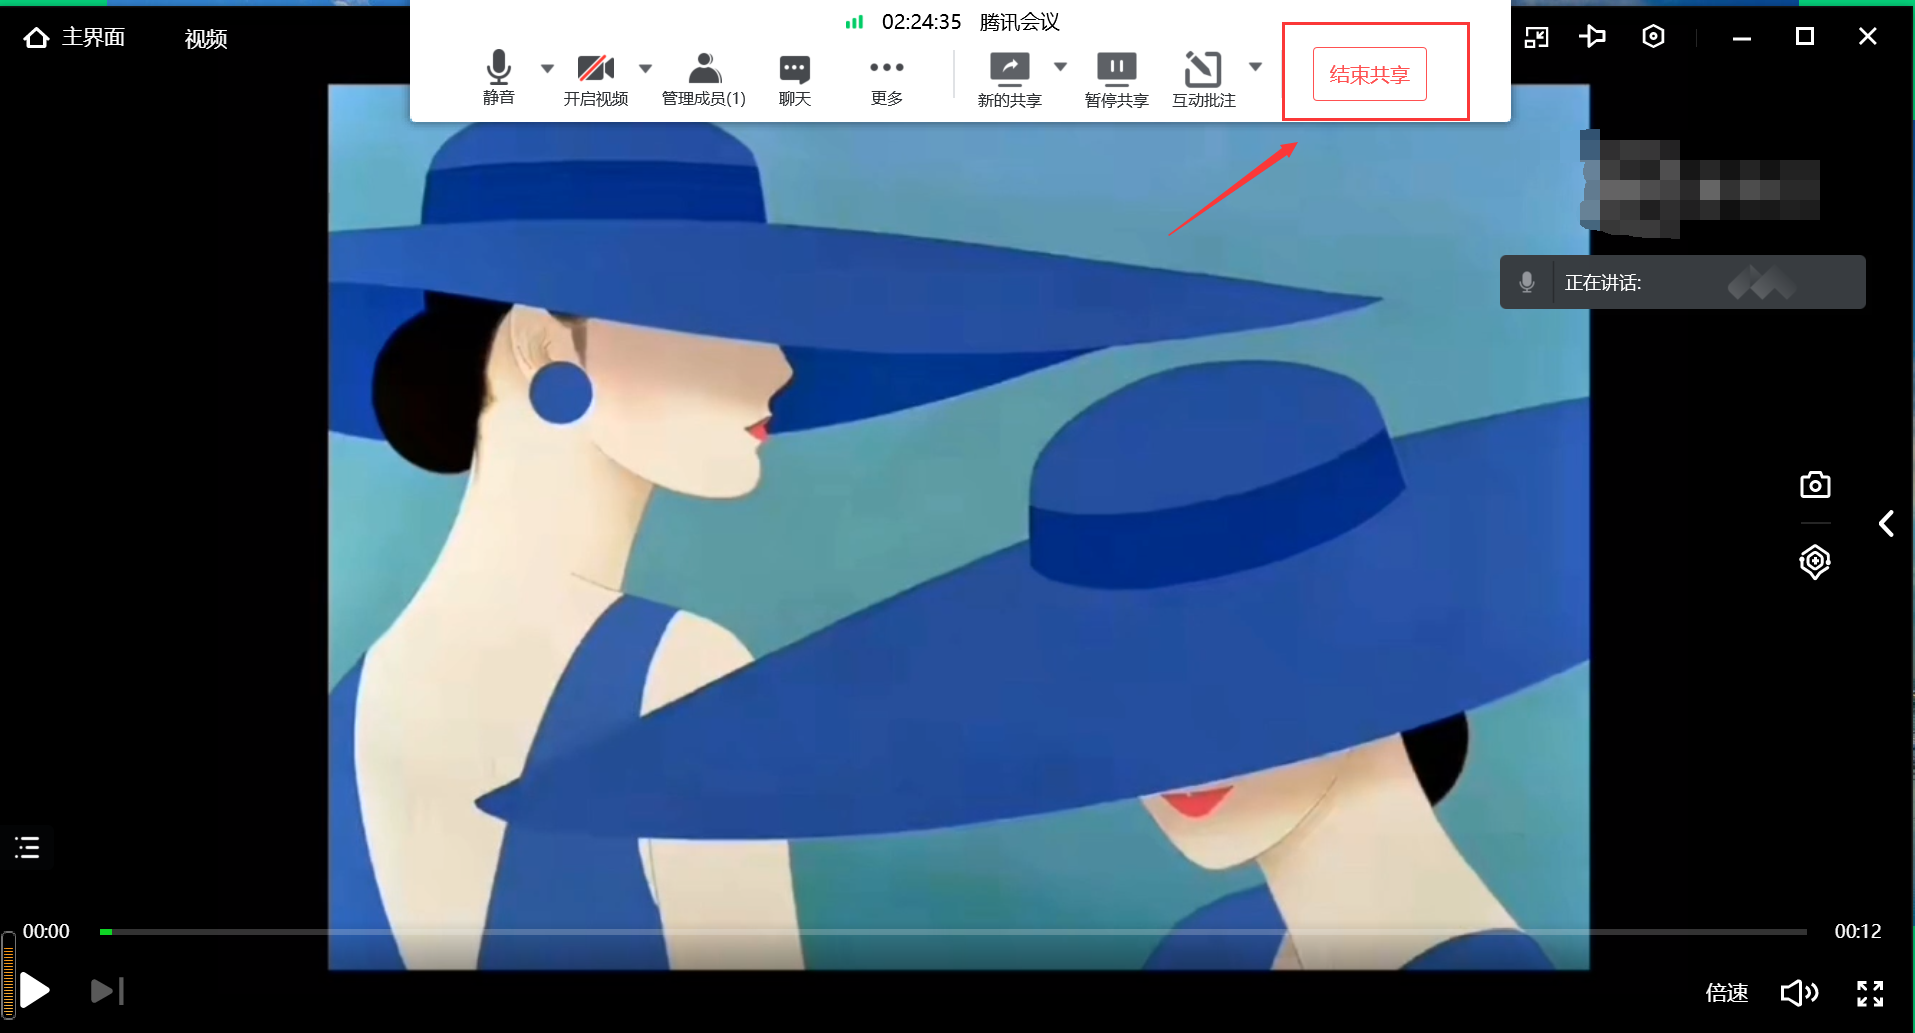
Task: Maximize the video player window
Action: 1805,37
